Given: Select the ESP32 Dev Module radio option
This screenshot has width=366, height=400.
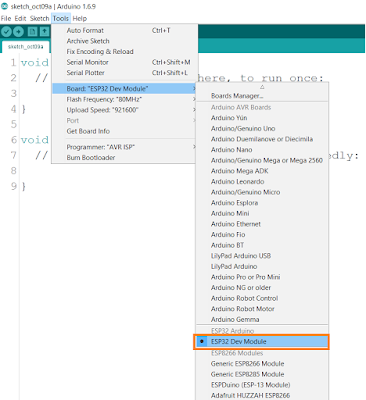Looking at the screenshot, I should pyautogui.click(x=262, y=342).
